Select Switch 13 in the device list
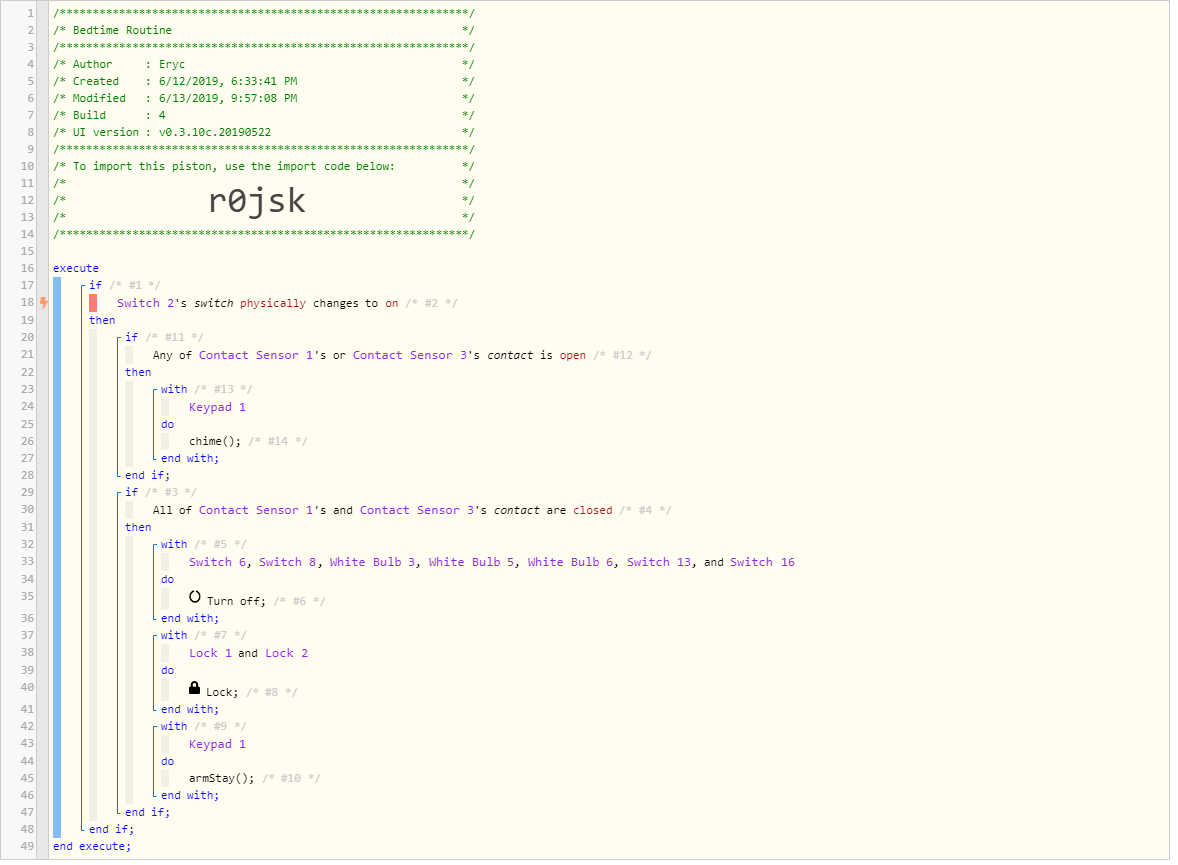1178x865 pixels. (x=659, y=562)
